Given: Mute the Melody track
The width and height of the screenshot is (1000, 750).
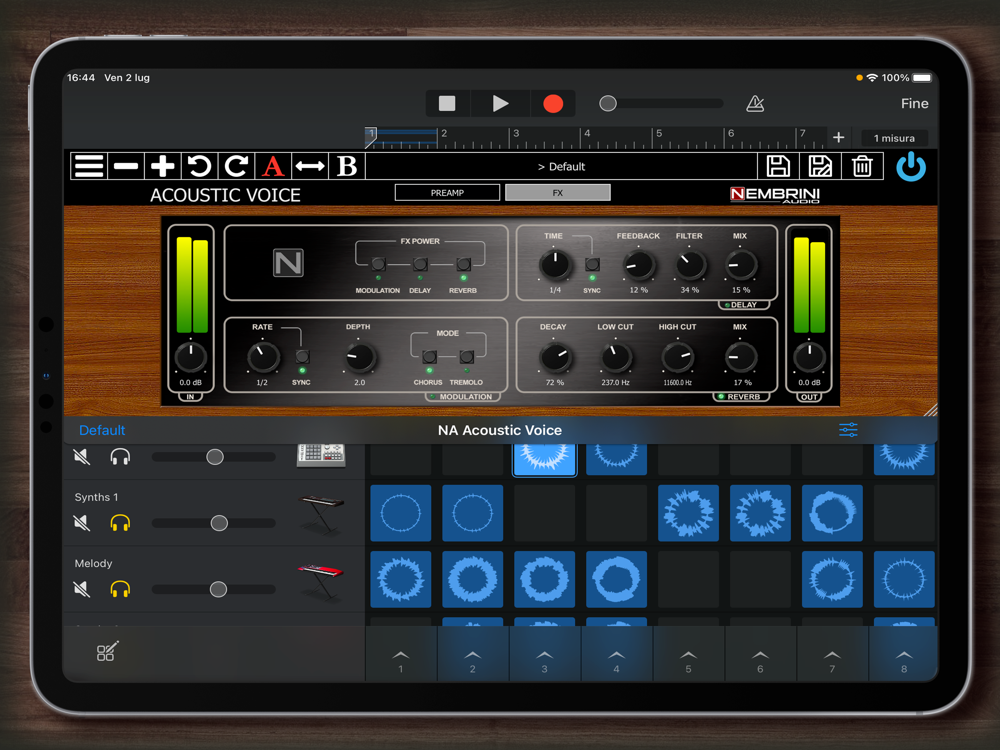Looking at the screenshot, I should [x=82, y=589].
